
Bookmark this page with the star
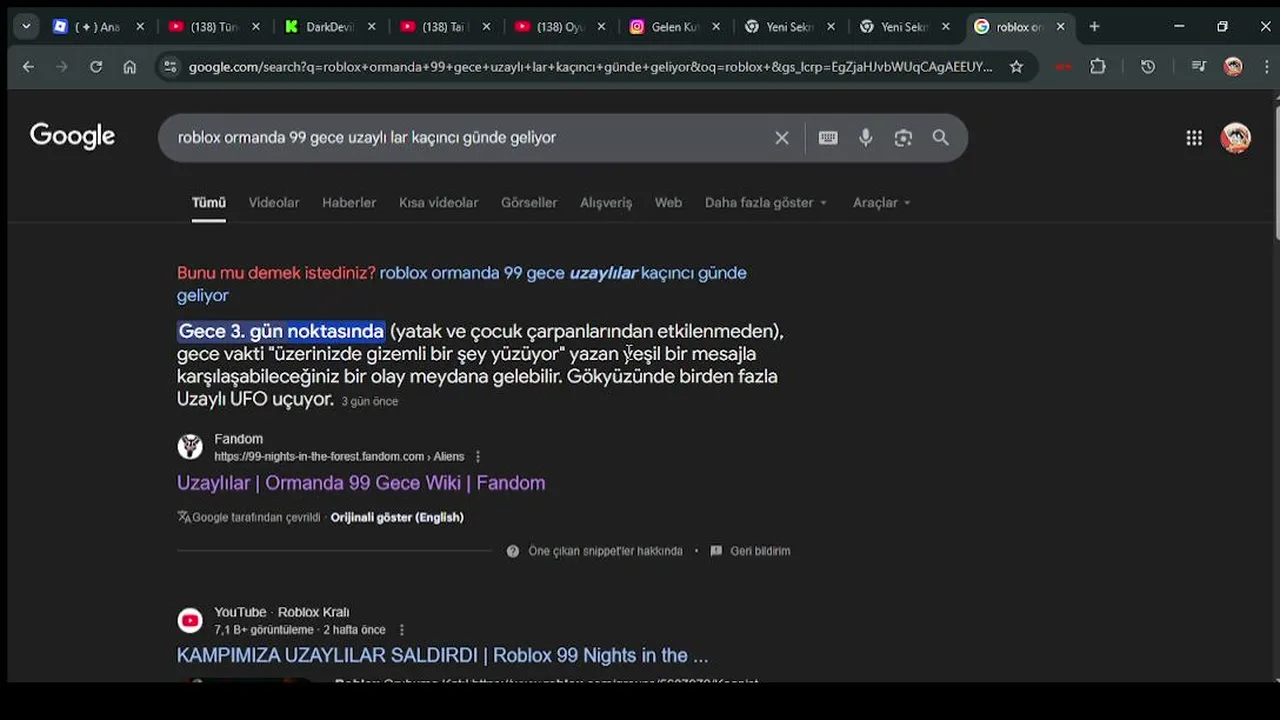[x=1016, y=67]
